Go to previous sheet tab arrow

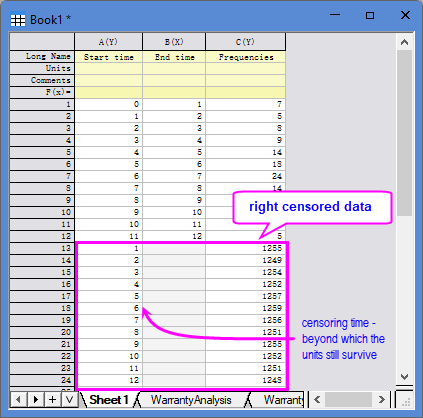click(19, 399)
